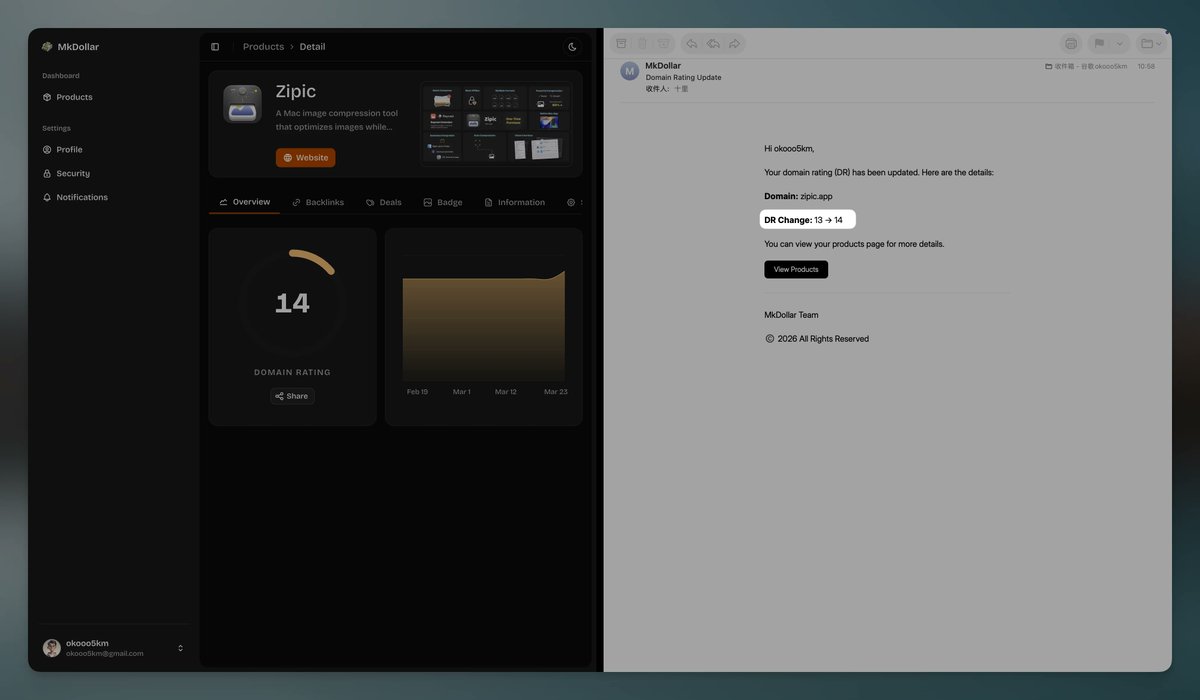This screenshot has height=700, width=1200.
Task: Open the Zipic product preview thumbnail
Action: coord(497,123)
